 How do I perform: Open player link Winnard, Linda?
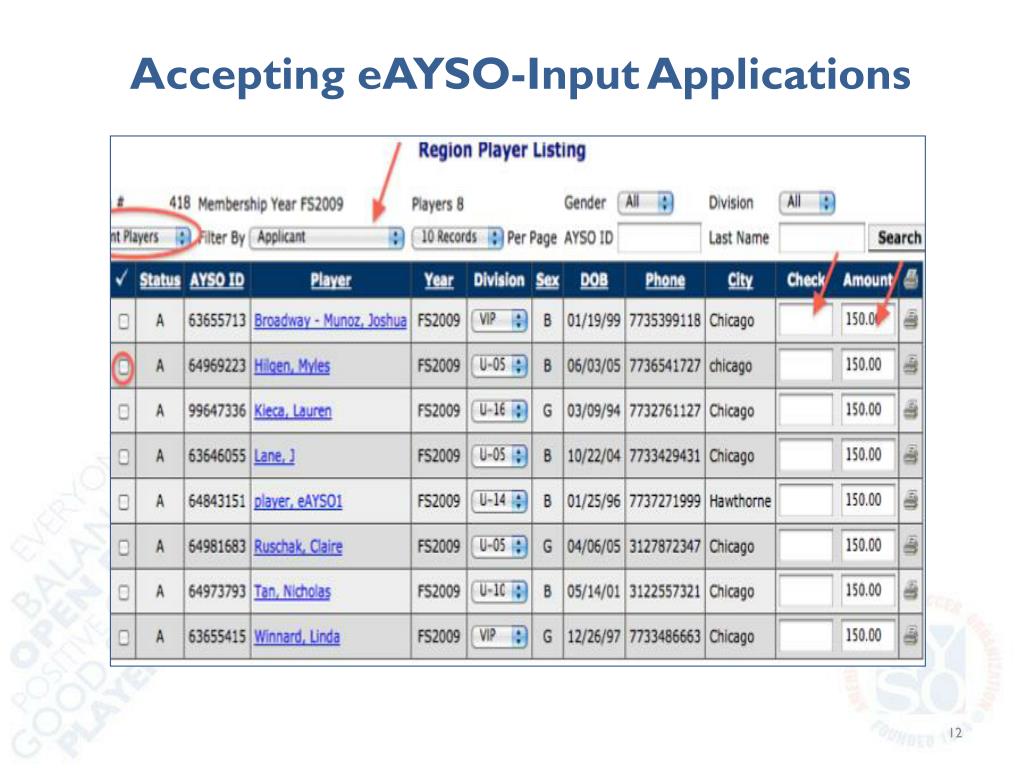(296, 636)
